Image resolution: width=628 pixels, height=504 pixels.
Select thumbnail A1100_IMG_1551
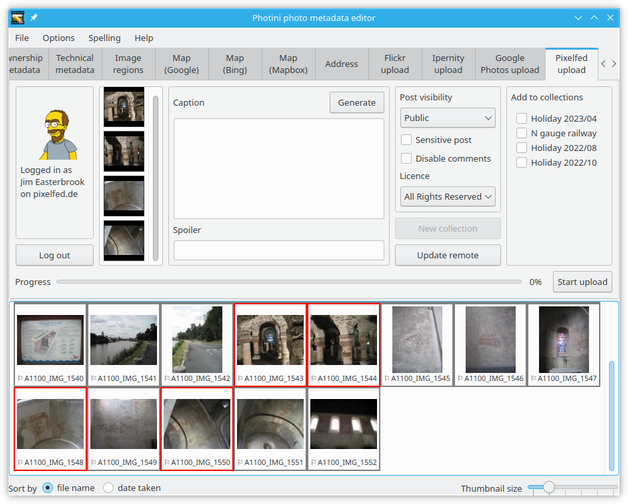(x=270, y=429)
